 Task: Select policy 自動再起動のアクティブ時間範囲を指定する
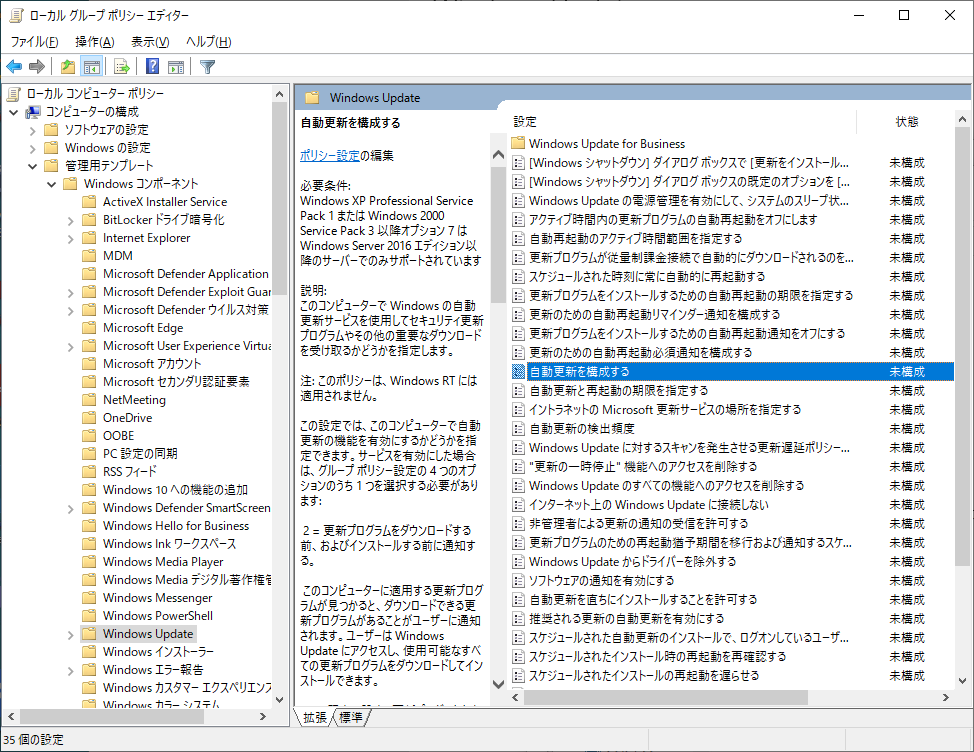(x=635, y=238)
